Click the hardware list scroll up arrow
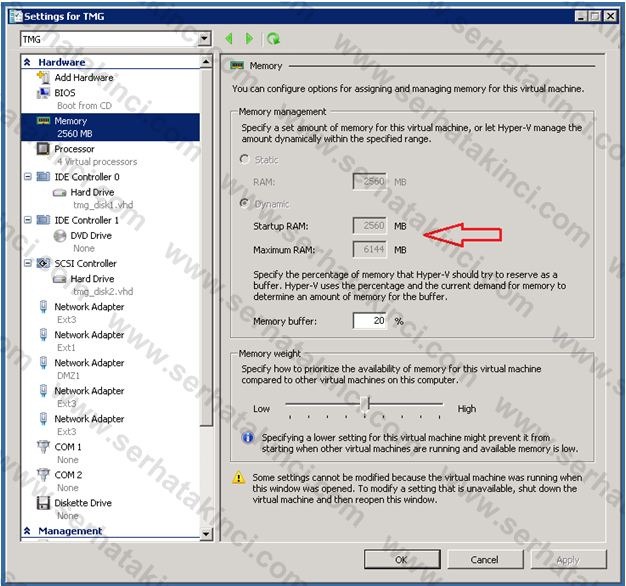Screen dimensions: 626x586 [206, 62]
